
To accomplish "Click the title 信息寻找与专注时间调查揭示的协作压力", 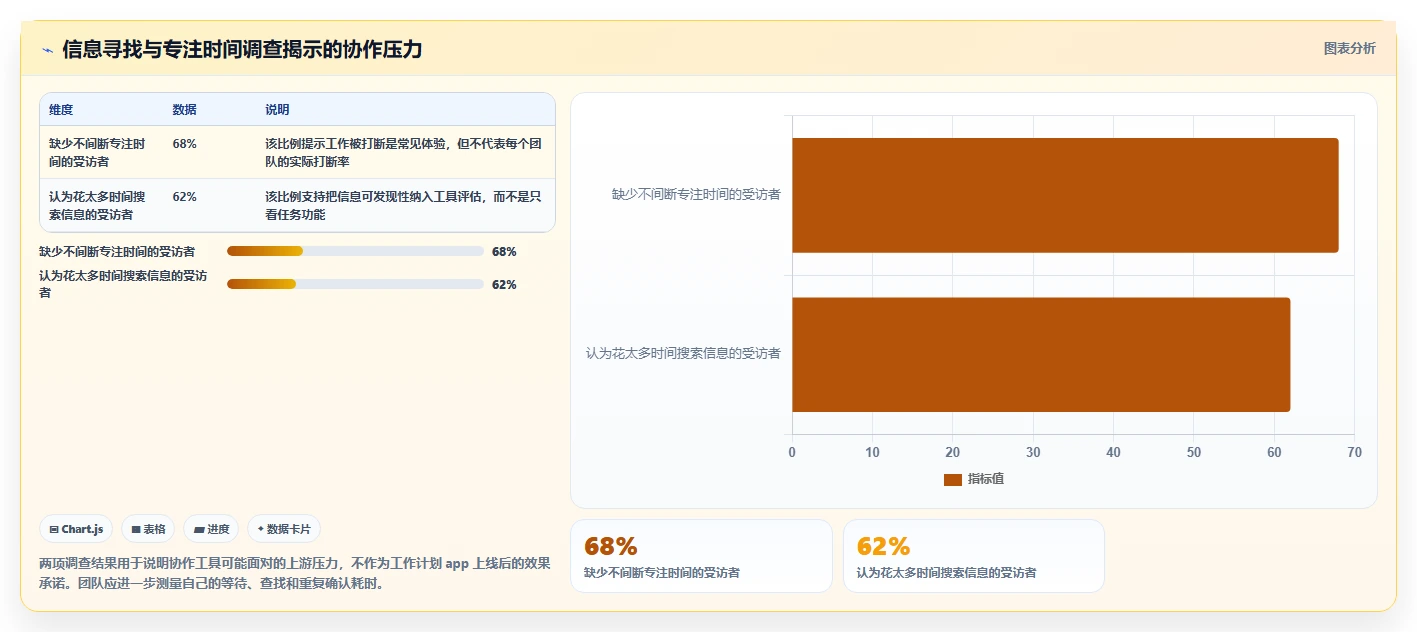I will pos(242,50).
